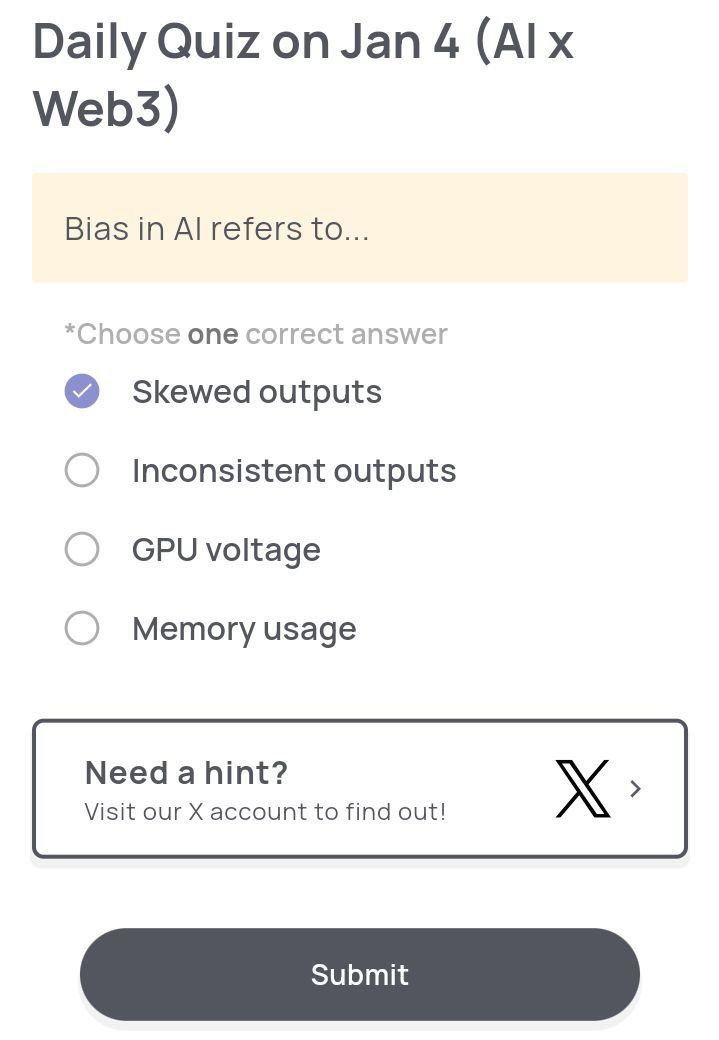The width and height of the screenshot is (719, 1040).
Task: Click the Daily Quiz on Jan 4 title
Action: (x=300, y=70)
